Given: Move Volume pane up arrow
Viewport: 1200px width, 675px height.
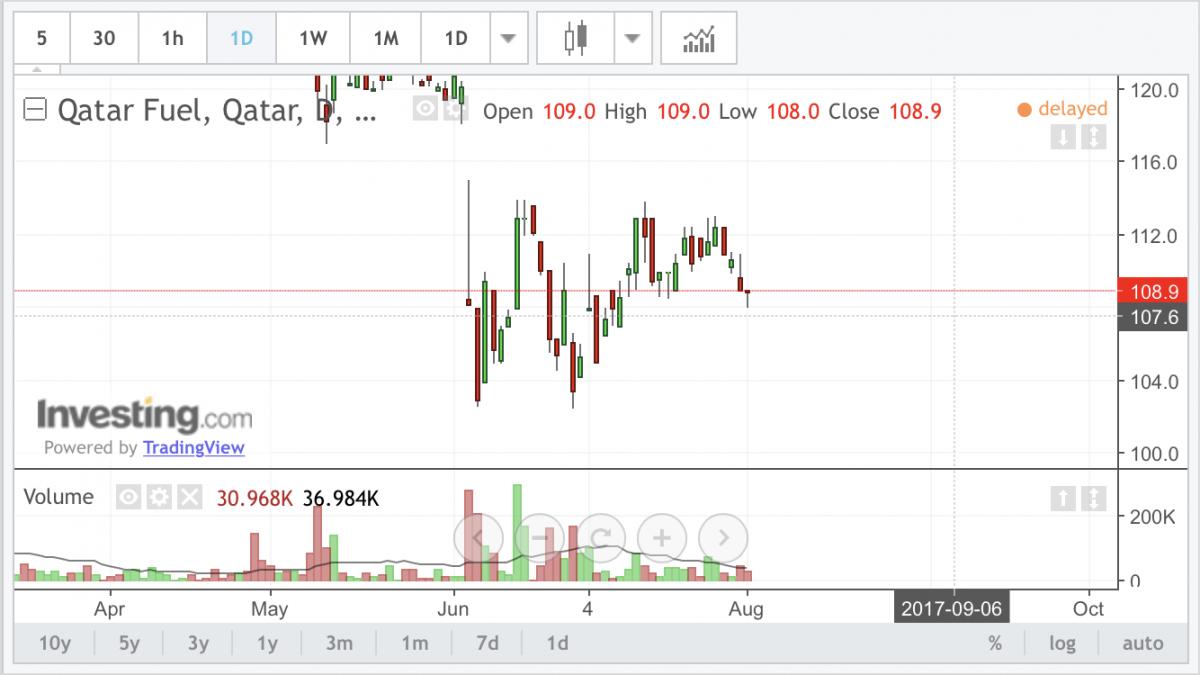Looking at the screenshot, I should (1062, 497).
